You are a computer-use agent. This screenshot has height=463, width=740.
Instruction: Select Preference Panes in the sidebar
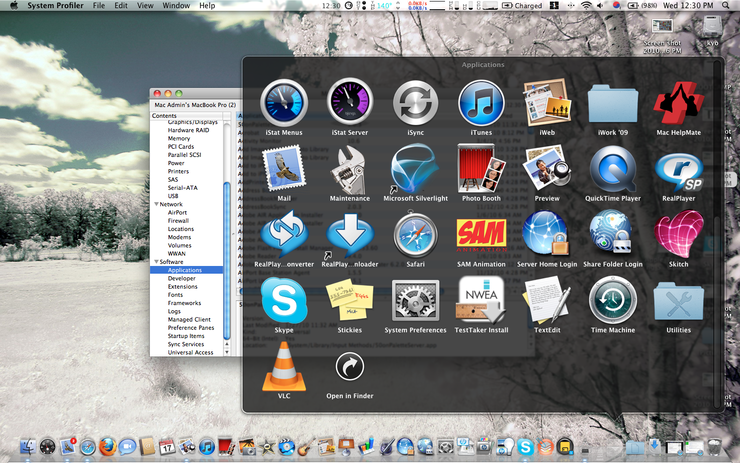click(190, 327)
